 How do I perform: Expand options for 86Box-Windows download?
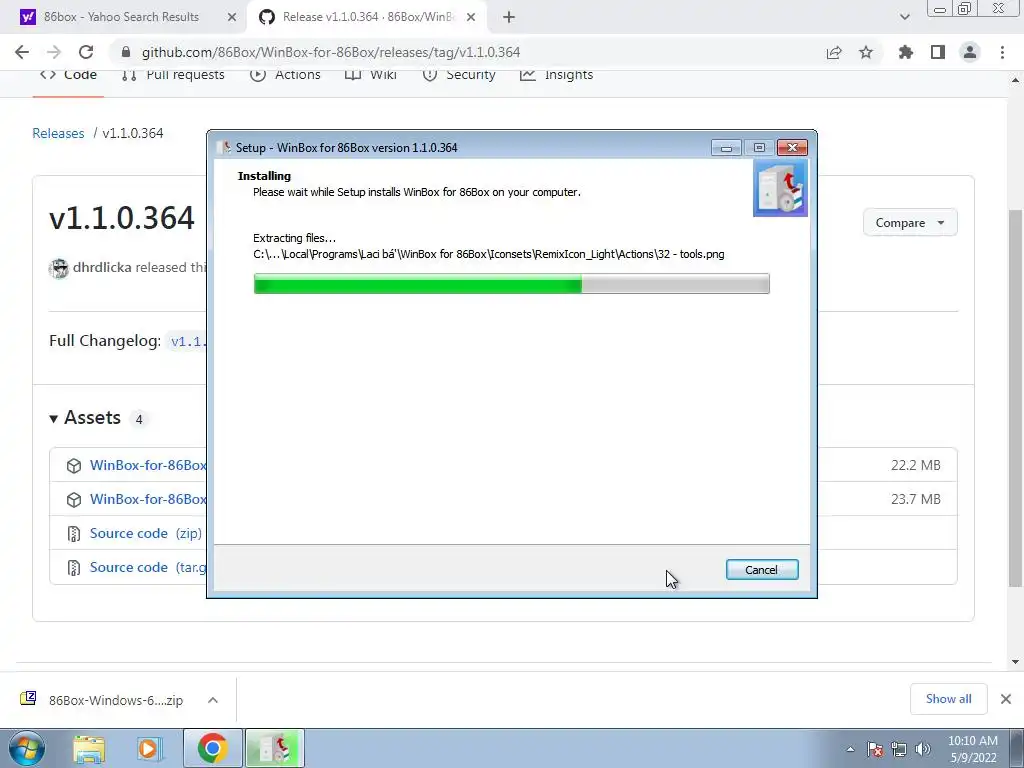[213, 700]
